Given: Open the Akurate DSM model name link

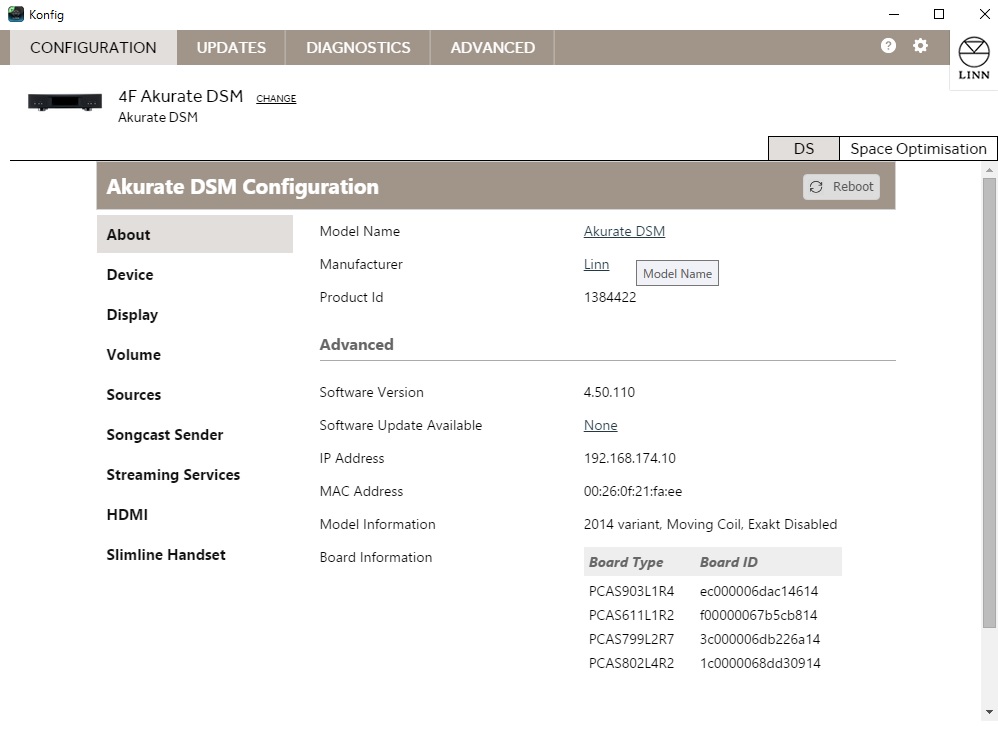Looking at the screenshot, I should coord(624,232).
